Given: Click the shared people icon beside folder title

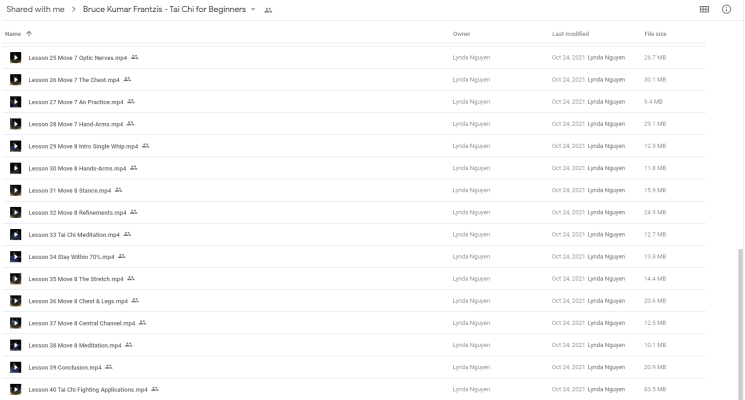Looking at the screenshot, I should pos(268,10).
